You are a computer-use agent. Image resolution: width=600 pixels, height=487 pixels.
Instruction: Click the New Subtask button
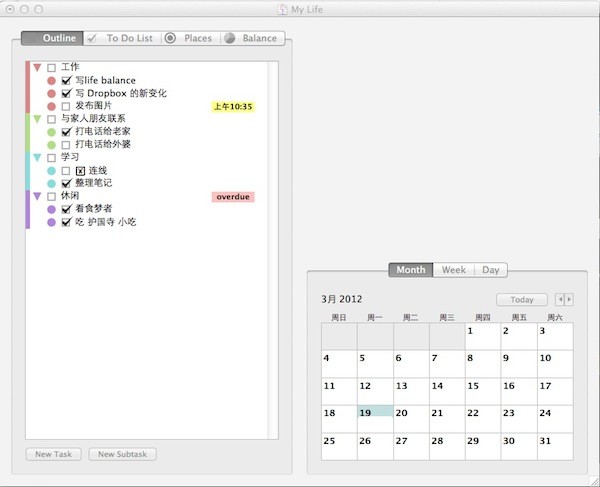pos(122,454)
